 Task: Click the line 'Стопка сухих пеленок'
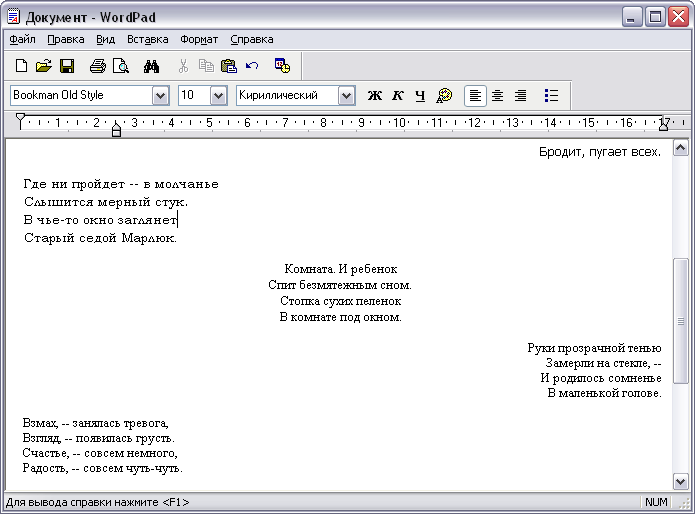(340, 301)
